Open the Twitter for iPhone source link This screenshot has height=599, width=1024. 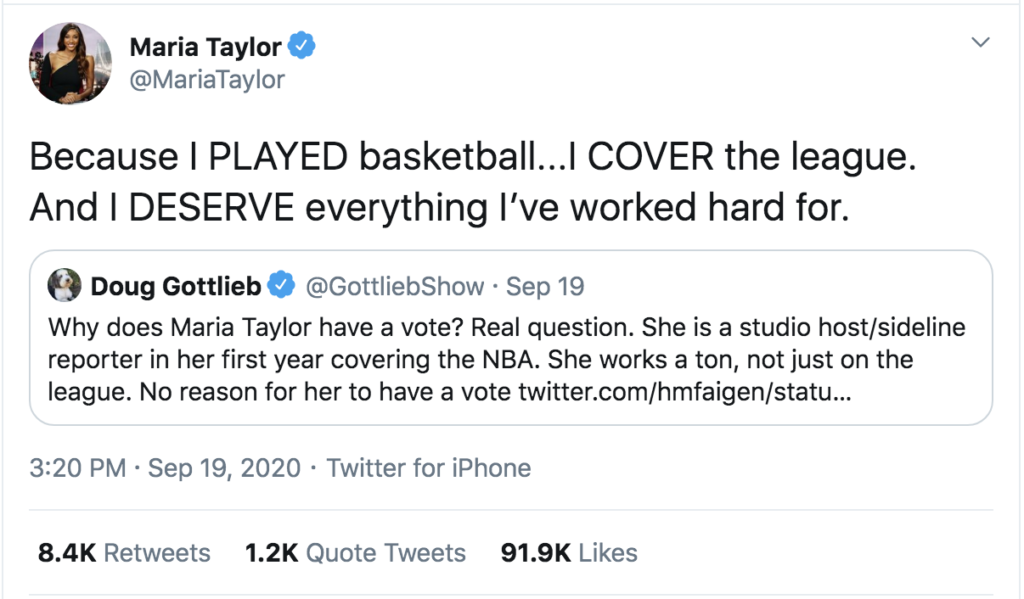point(428,467)
